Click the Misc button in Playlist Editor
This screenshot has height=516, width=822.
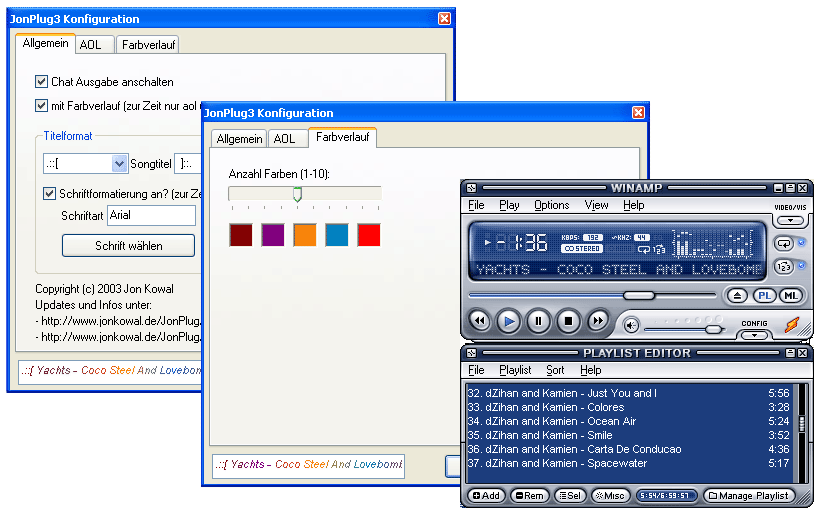coord(610,496)
